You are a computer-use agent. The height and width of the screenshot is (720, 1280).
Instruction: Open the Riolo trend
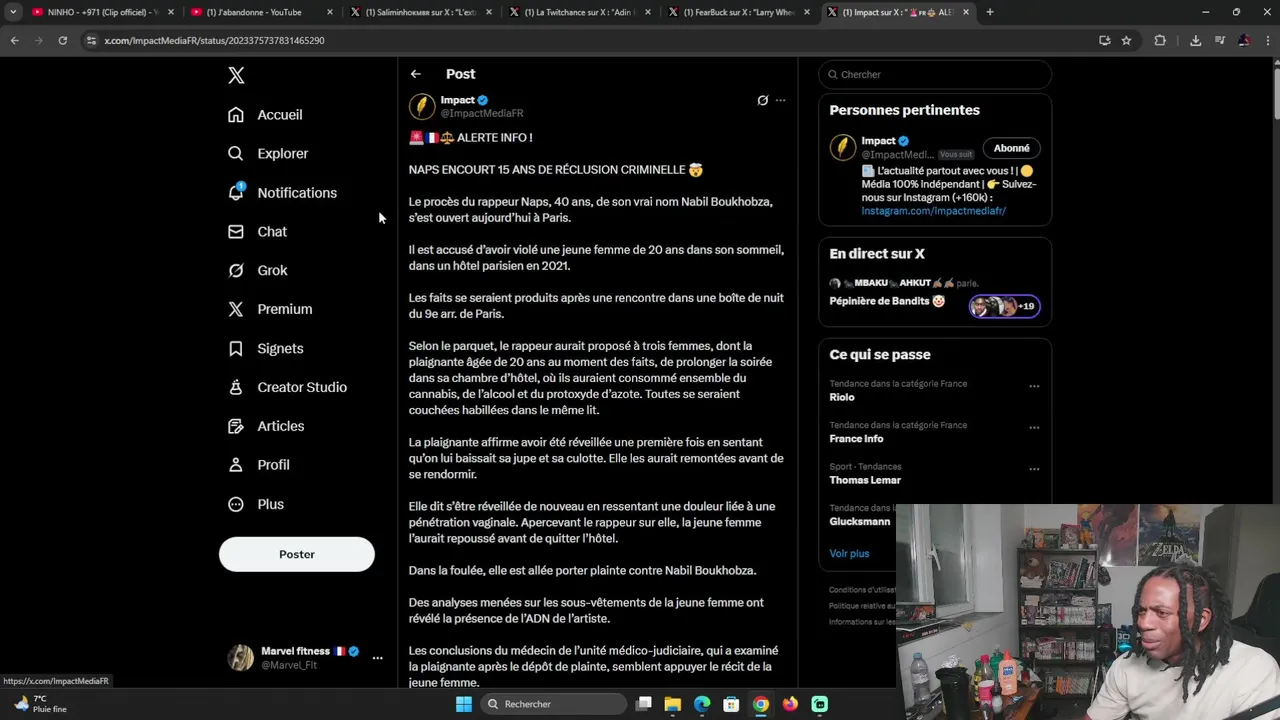pyautogui.click(x=842, y=397)
